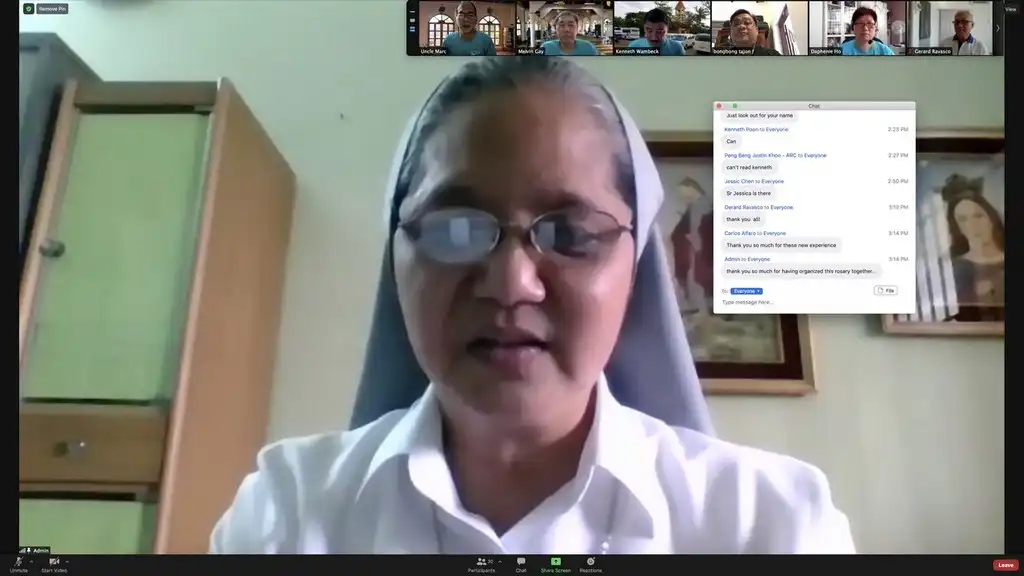Click the Remove Pin button
Screen dimensions: 1024x576
coord(52,8)
